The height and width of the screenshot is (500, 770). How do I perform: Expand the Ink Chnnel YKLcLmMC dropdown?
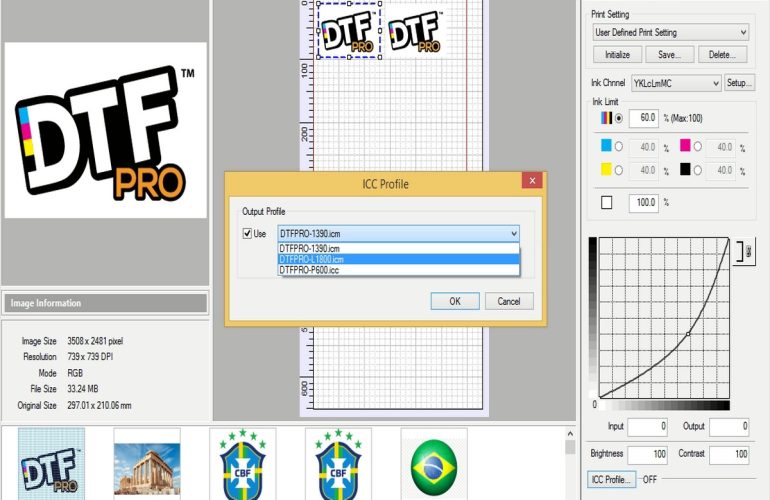(676, 83)
